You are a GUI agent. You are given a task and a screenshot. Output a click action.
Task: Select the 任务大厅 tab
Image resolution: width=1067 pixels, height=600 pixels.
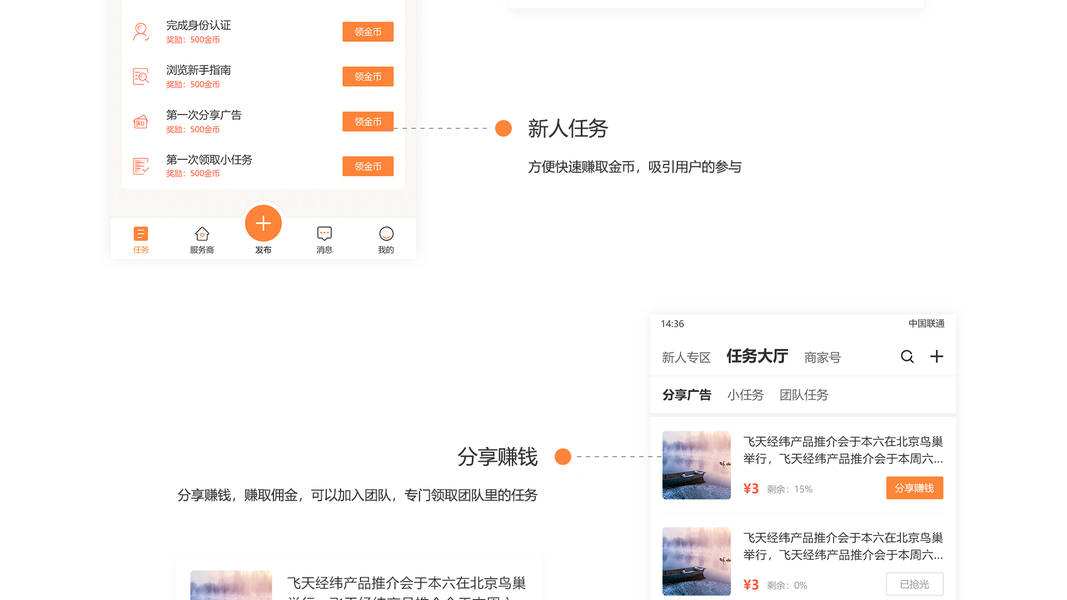click(757, 356)
